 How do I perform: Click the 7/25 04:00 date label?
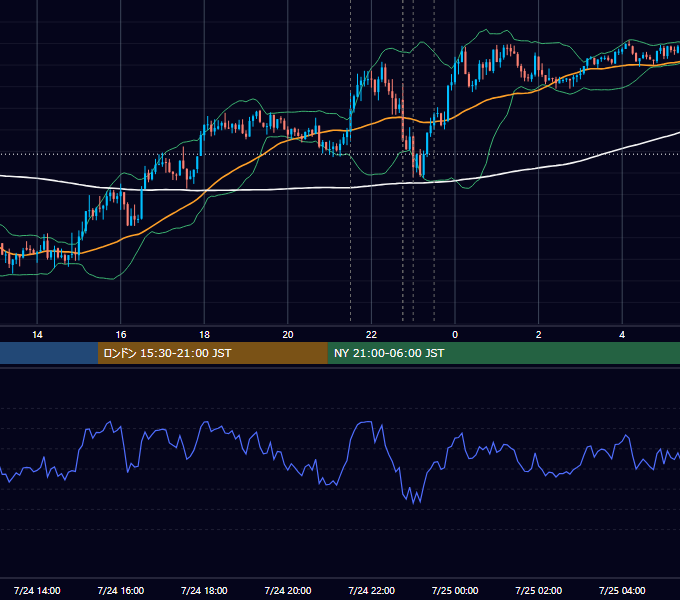(x=622, y=590)
